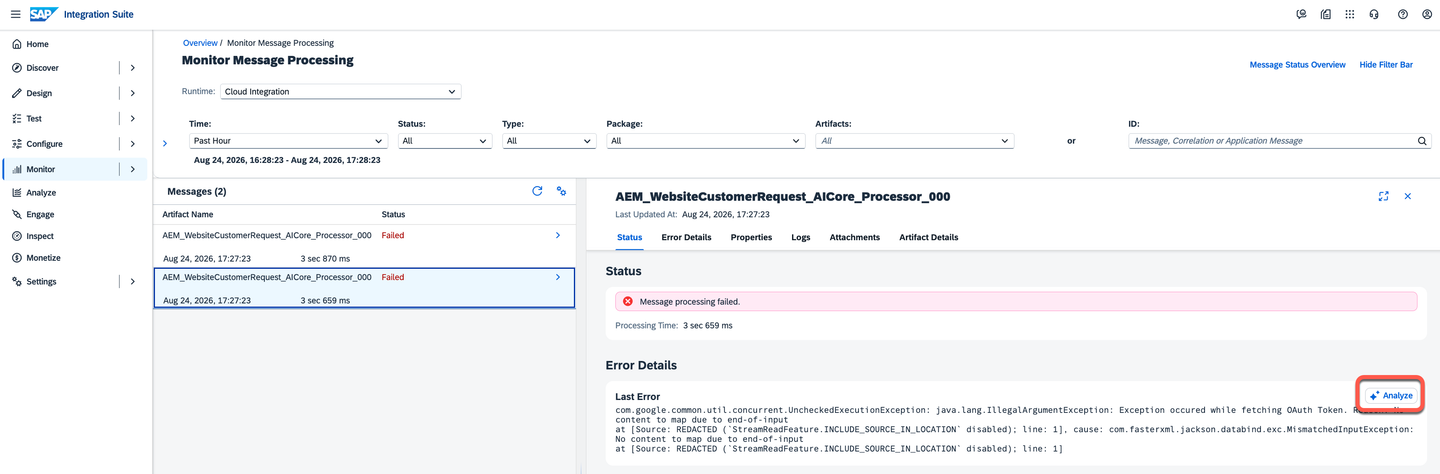Open the documents icon in header
Screen dimensions: 1440x474
click(1326, 14)
